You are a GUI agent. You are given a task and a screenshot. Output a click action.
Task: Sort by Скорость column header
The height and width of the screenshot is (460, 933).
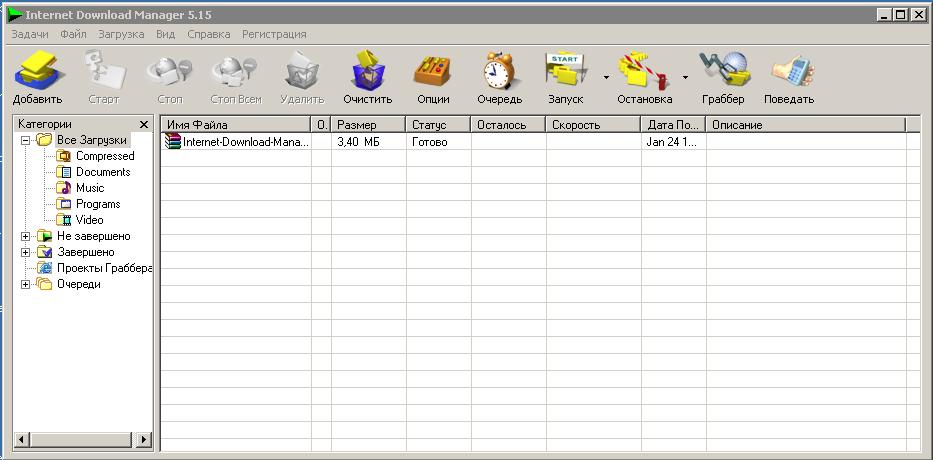[x=594, y=125]
